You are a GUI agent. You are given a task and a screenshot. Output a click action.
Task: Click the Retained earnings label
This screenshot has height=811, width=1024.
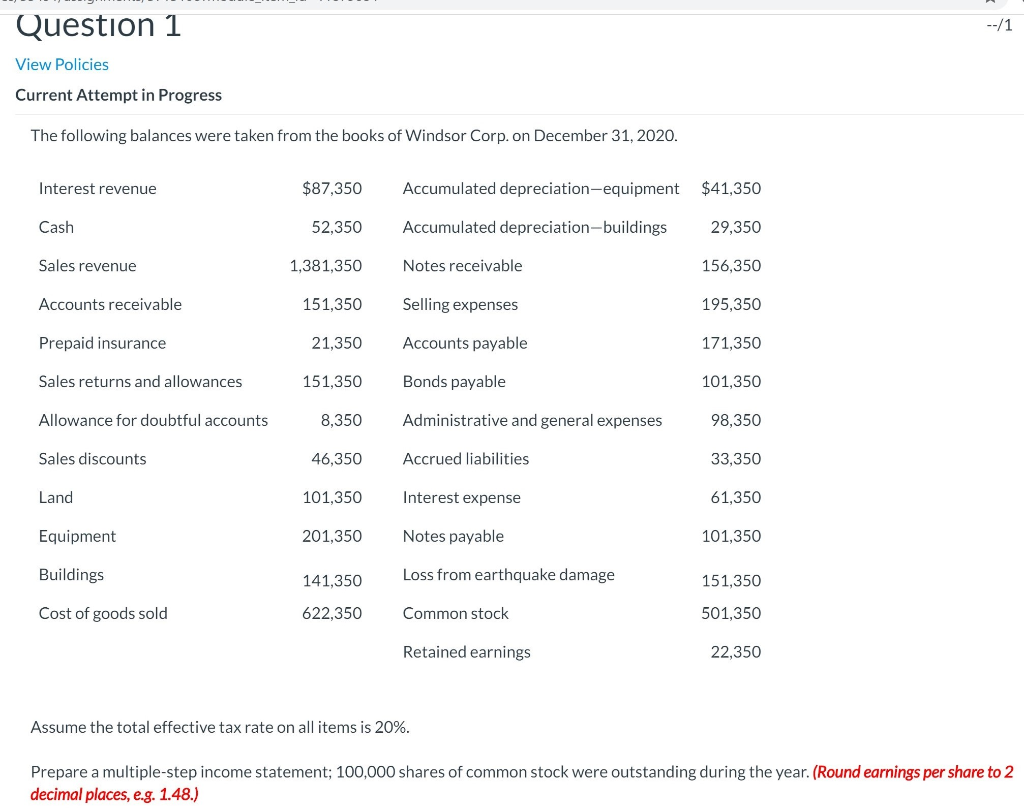[466, 651]
